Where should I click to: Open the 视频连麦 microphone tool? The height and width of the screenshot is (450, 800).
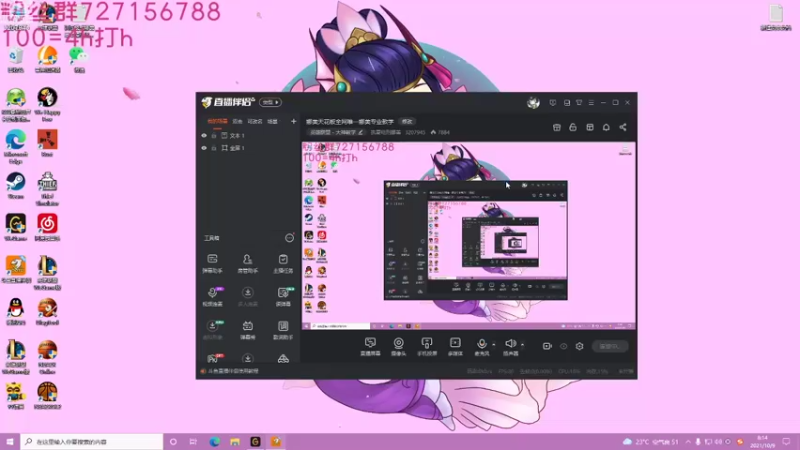pyautogui.click(x=212, y=296)
